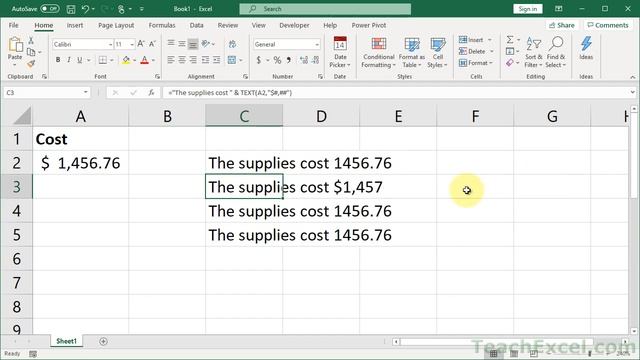Click inside the formula bar text

point(230,93)
